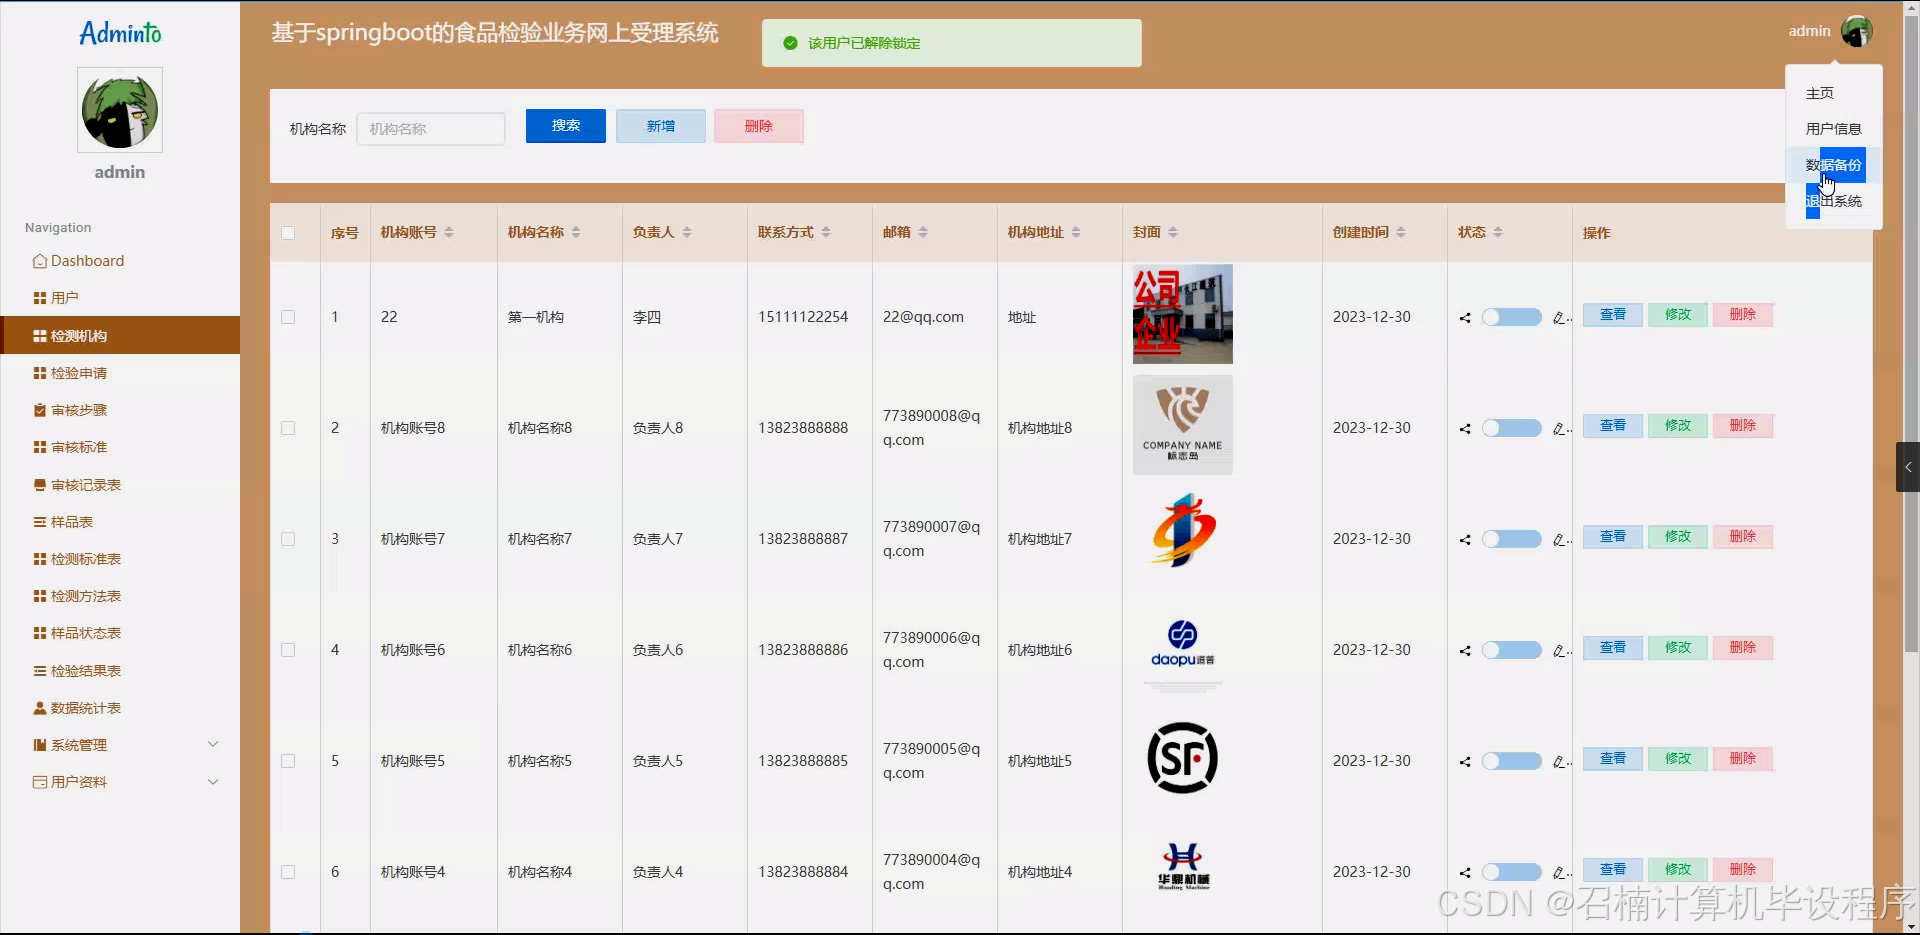Select 数据备份 in admin dropdown menu
This screenshot has width=1920, height=935.
pos(1833,165)
